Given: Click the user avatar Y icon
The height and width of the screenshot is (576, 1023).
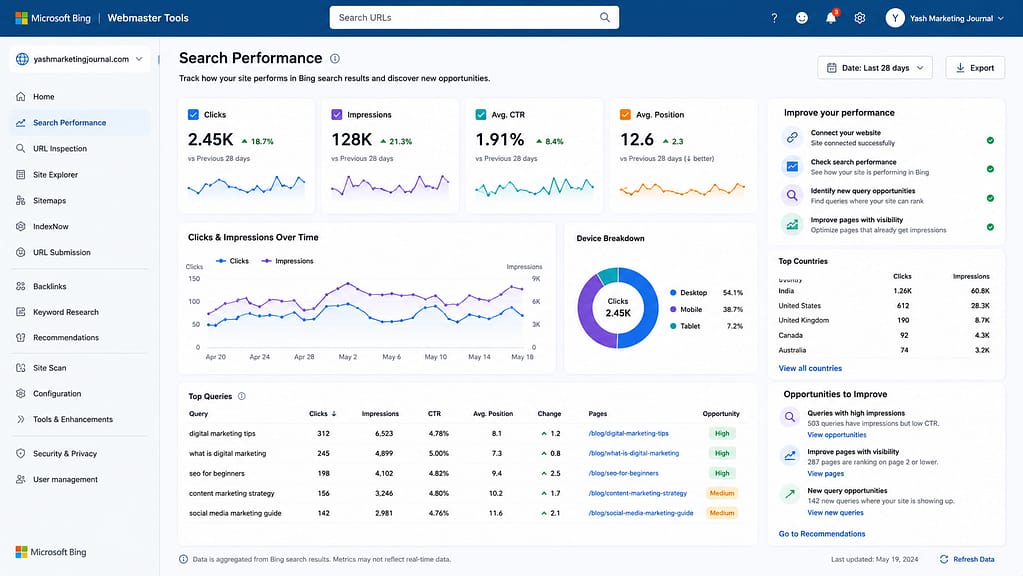Looking at the screenshot, I should pyautogui.click(x=894, y=18).
